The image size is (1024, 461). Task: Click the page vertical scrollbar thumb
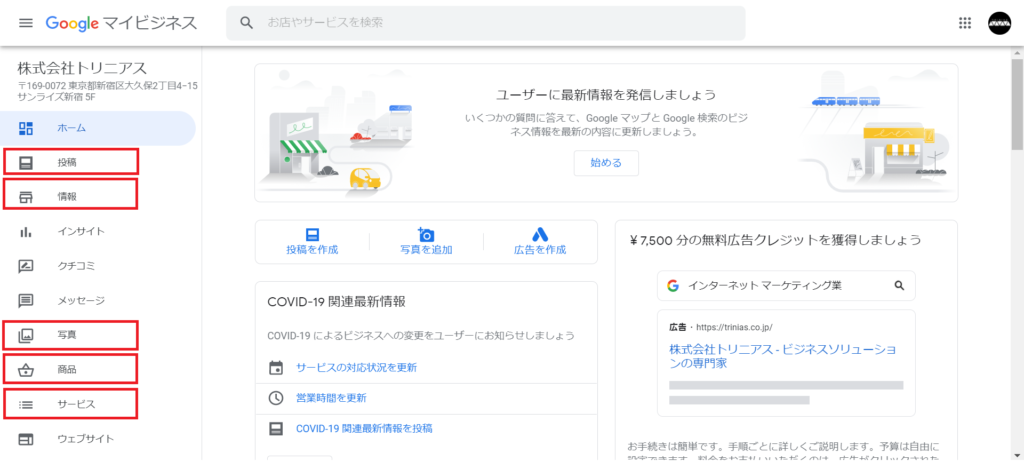[x=1017, y=104]
